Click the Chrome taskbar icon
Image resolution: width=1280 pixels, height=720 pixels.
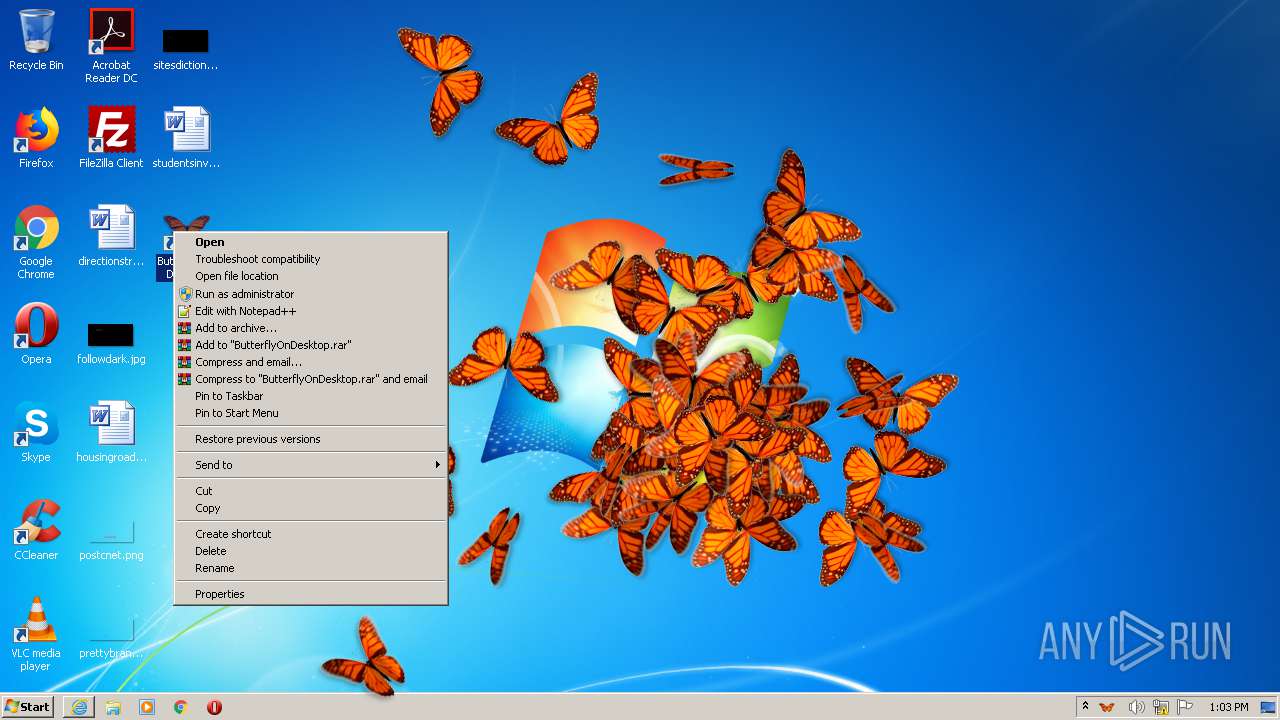click(181, 707)
